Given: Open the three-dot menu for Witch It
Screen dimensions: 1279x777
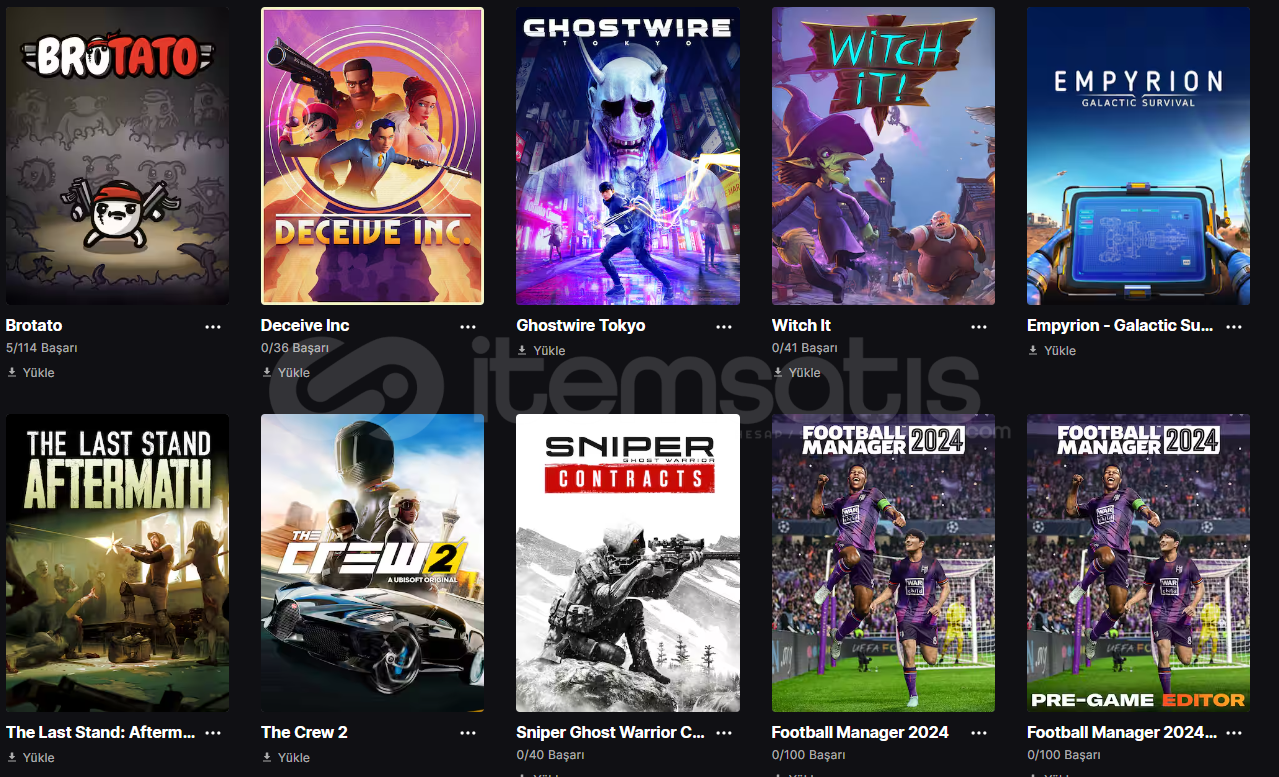Looking at the screenshot, I should [979, 327].
